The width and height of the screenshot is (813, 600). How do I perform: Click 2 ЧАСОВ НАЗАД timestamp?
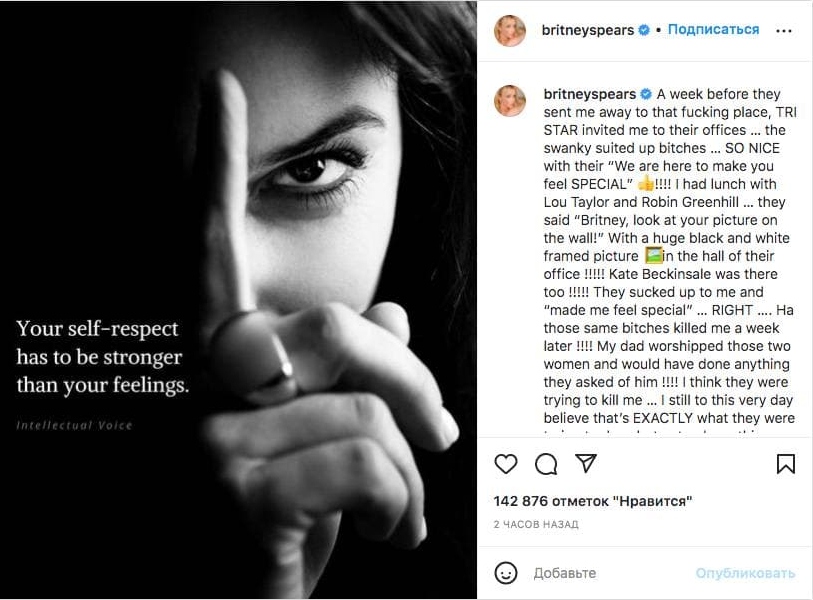[x=536, y=524]
